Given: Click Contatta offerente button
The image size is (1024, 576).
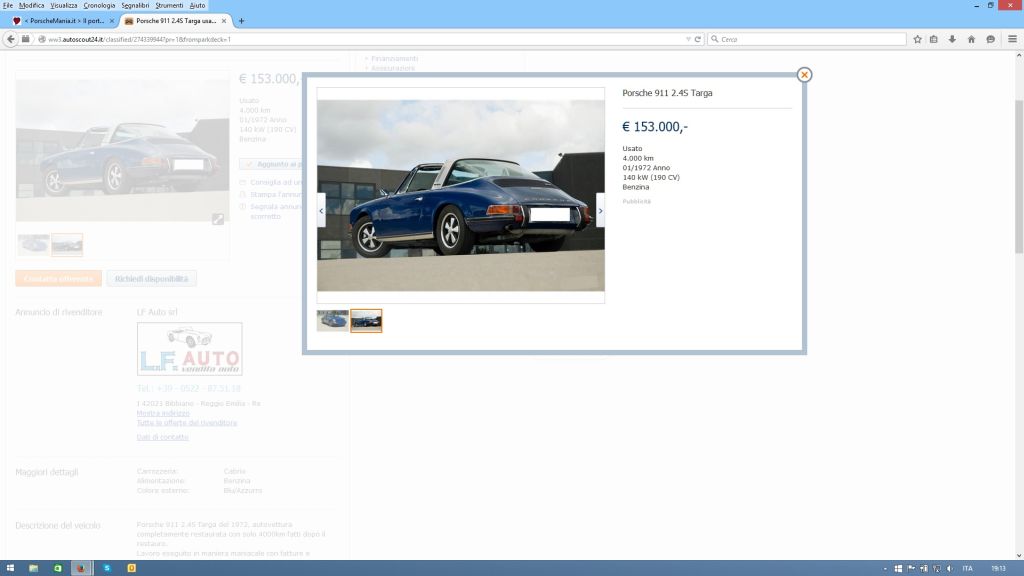Looking at the screenshot, I should [59, 279].
